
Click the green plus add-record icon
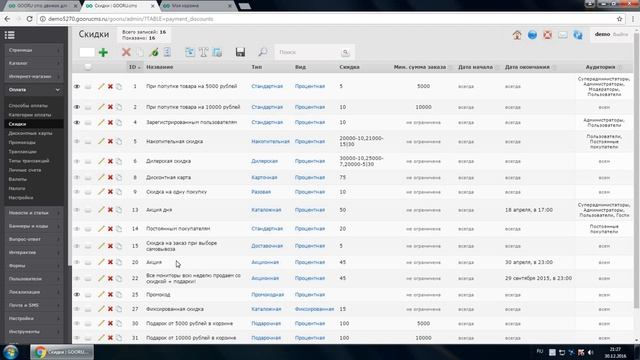[103, 52]
